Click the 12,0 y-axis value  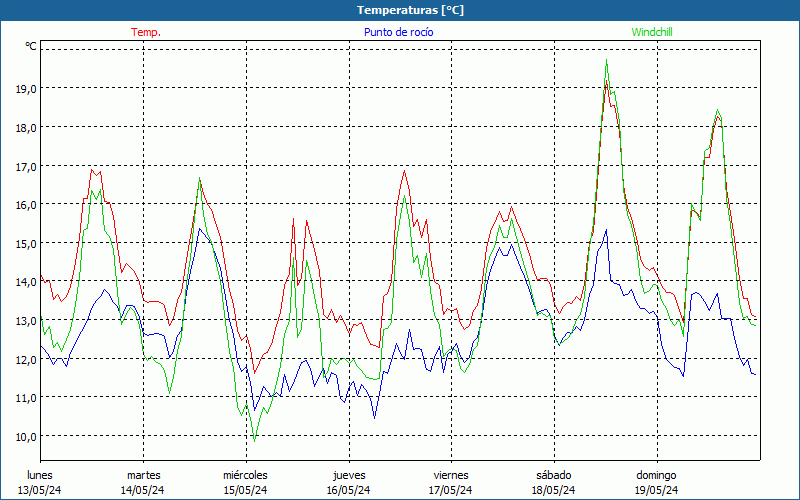coord(27,359)
